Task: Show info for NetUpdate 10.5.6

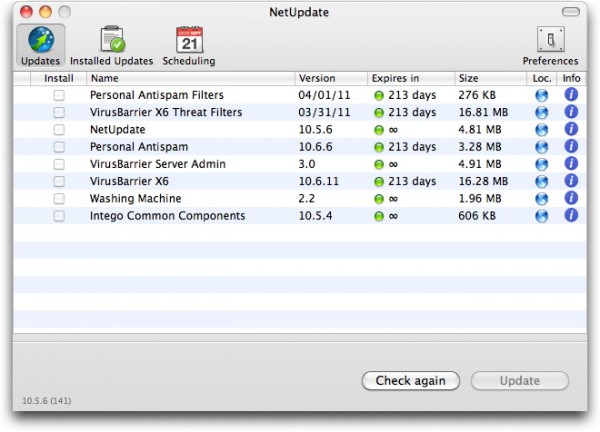Action: (x=571, y=129)
